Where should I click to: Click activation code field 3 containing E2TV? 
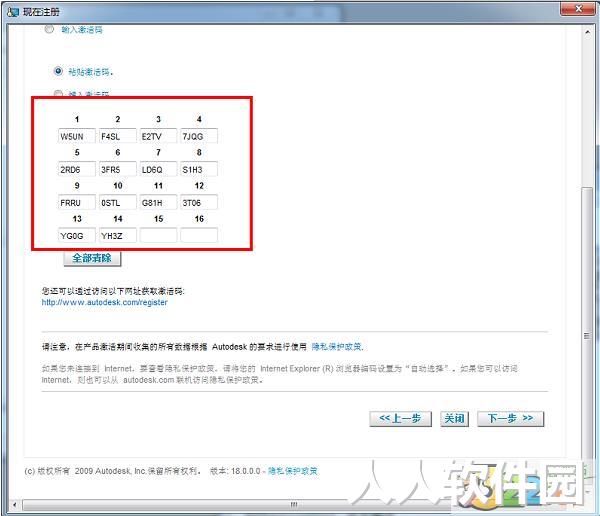158,136
